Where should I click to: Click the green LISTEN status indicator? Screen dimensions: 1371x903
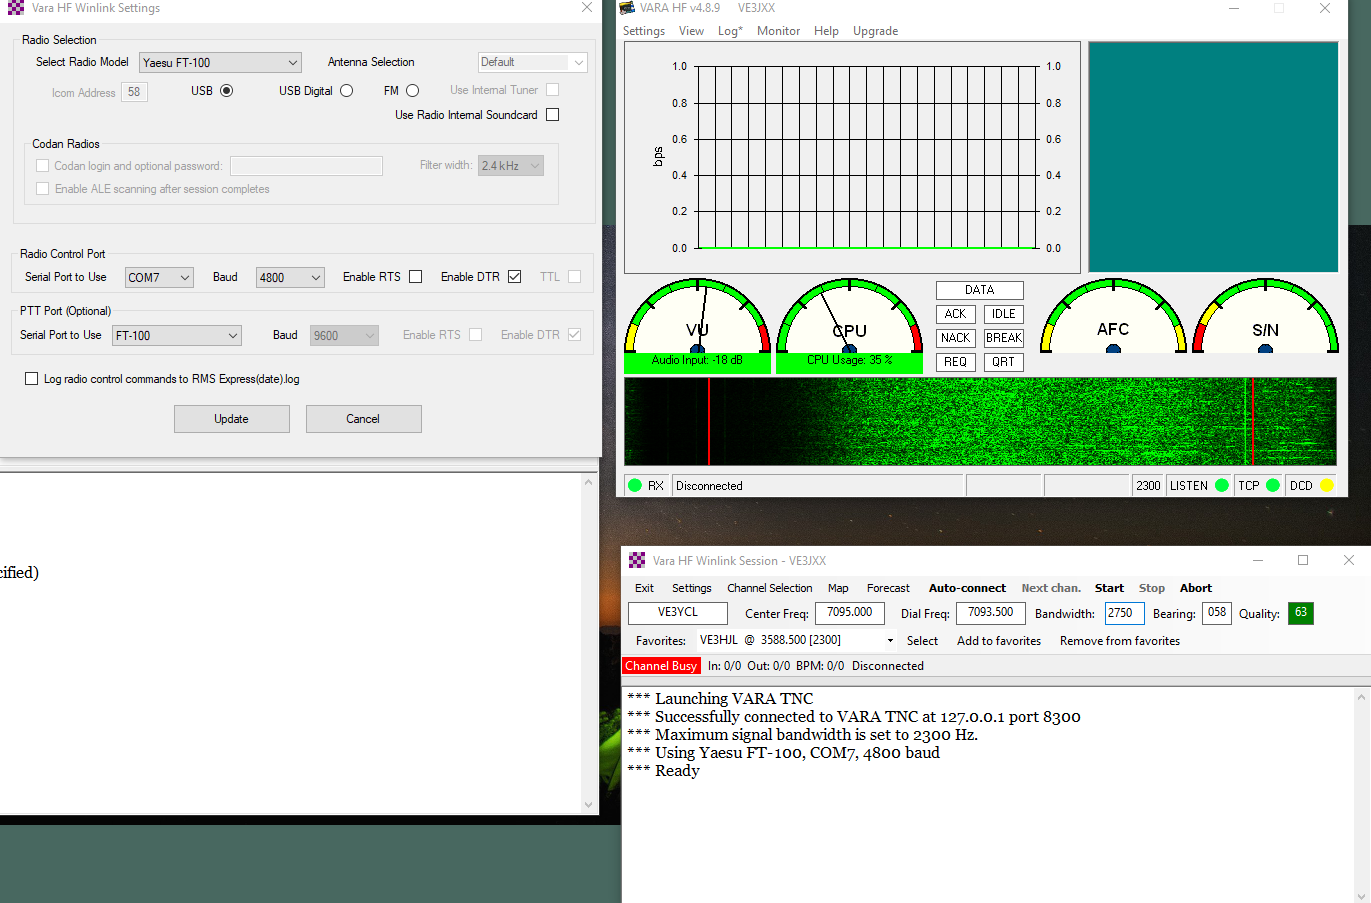tap(1222, 486)
